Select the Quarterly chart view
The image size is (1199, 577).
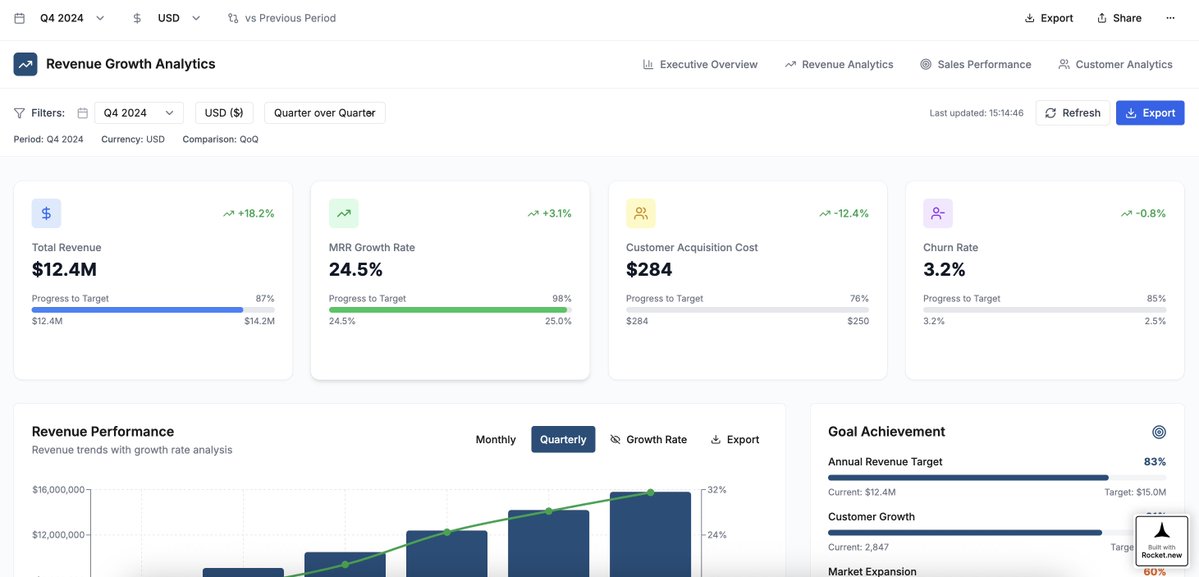coord(563,439)
